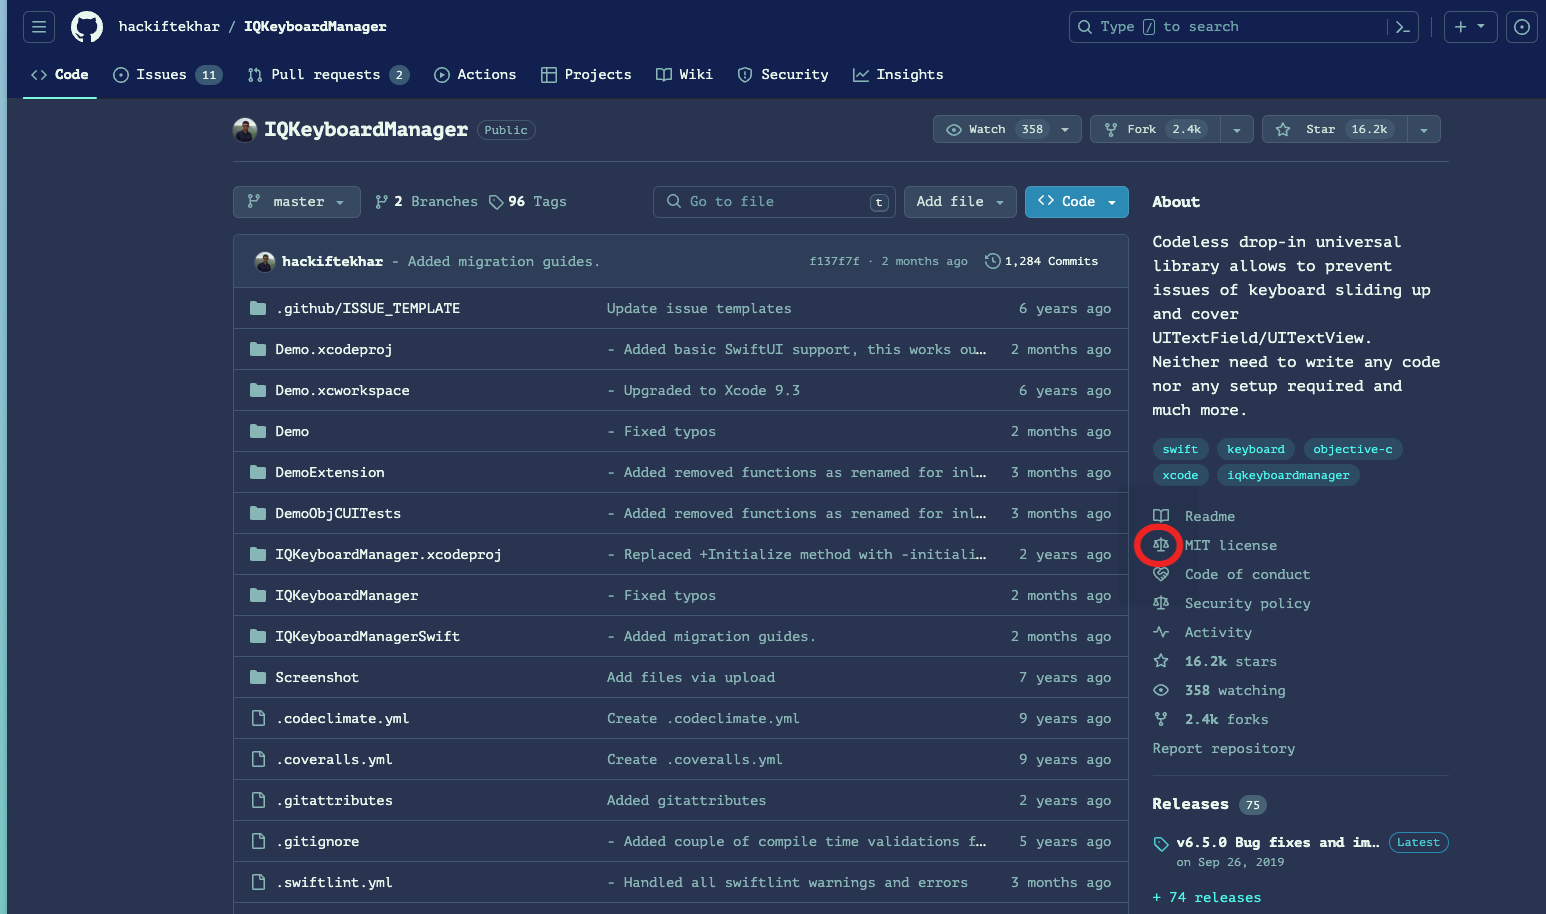This screenshot has height=914, width=1546.
Task: Open commit hash f137f7f
Action: coord(834,262)
